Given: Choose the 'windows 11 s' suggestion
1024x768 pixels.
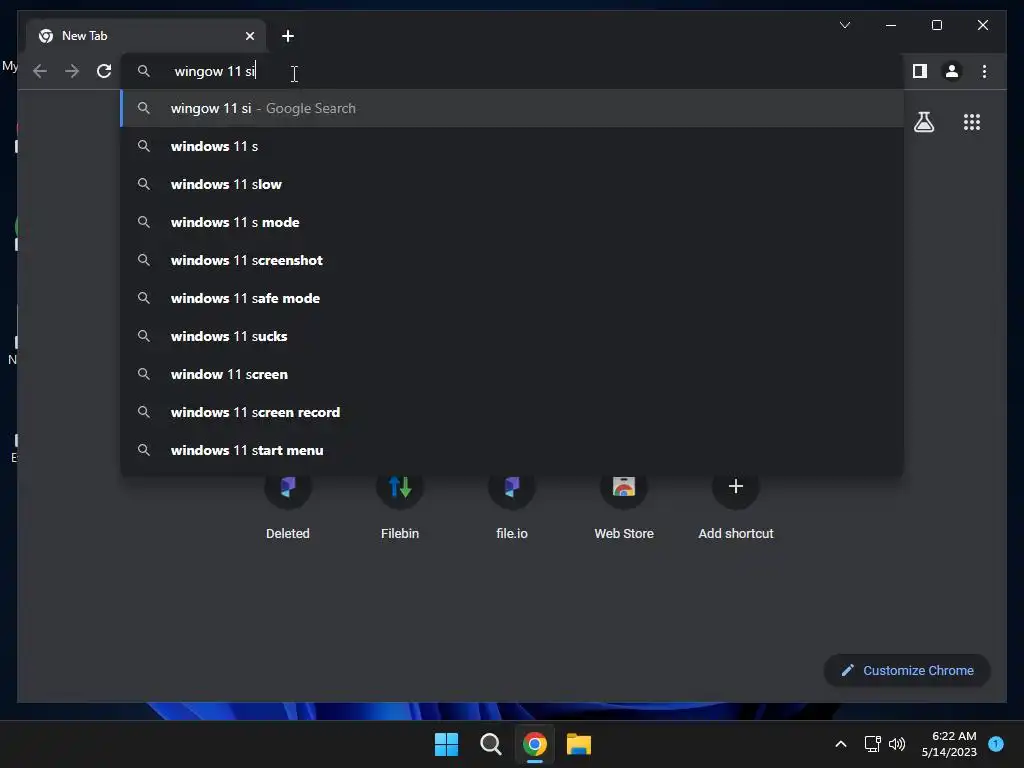Looking at the screenshot, I should [512, 146].
